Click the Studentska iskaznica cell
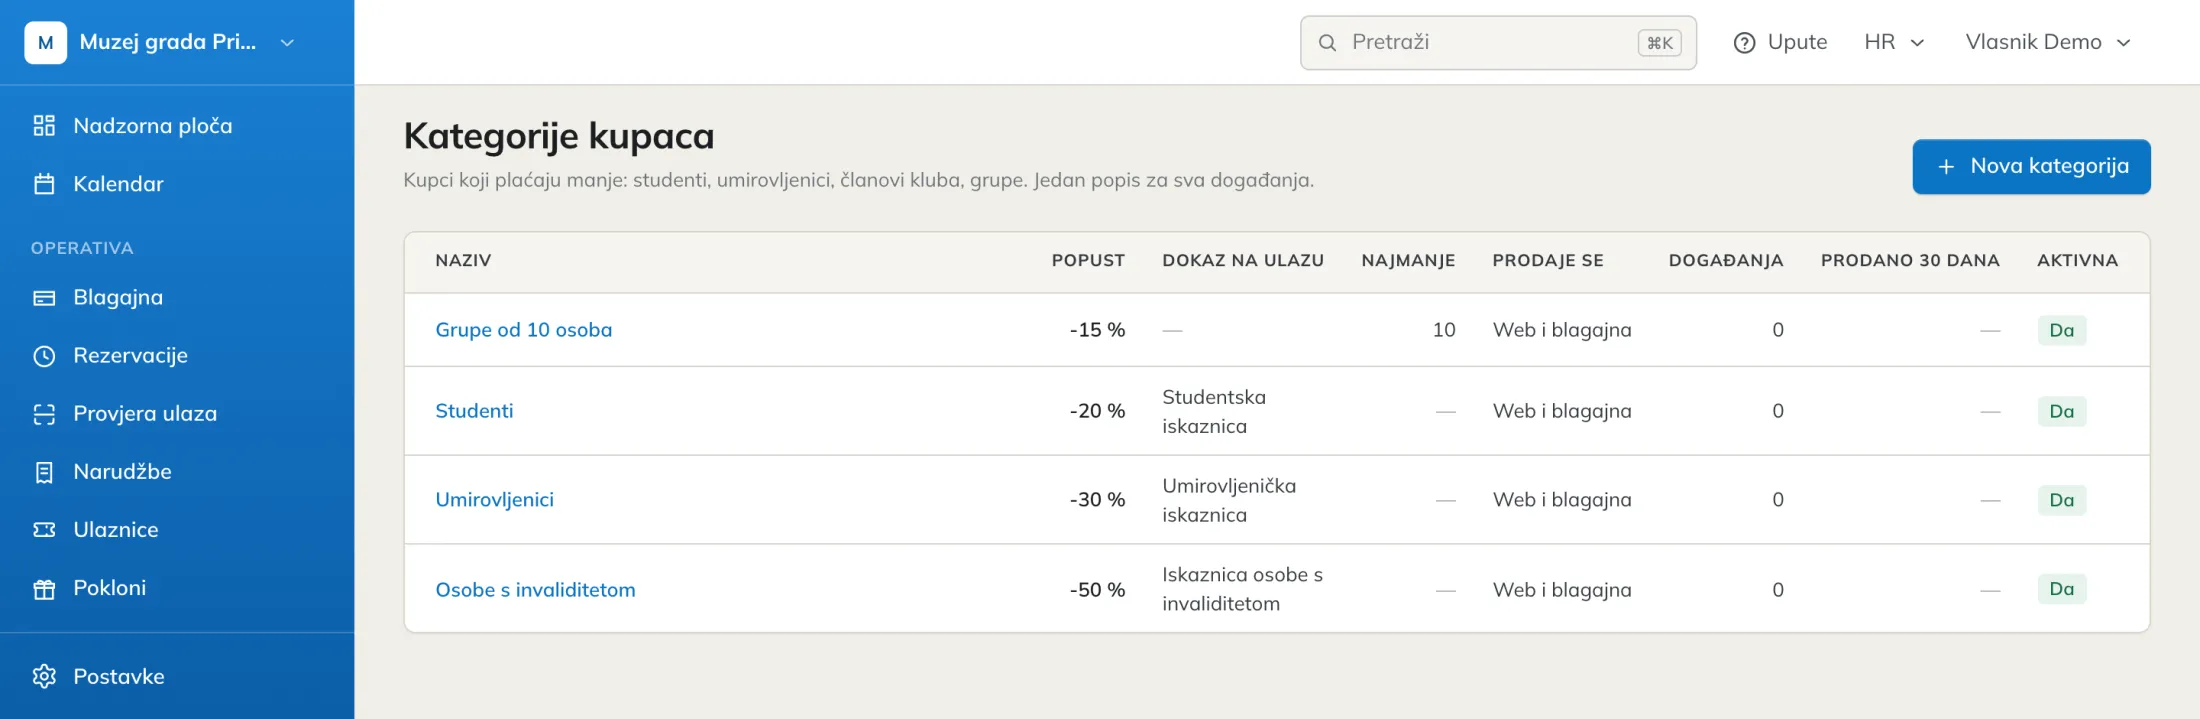This screenshot has width=2200, height=719. coord(1214,412)
